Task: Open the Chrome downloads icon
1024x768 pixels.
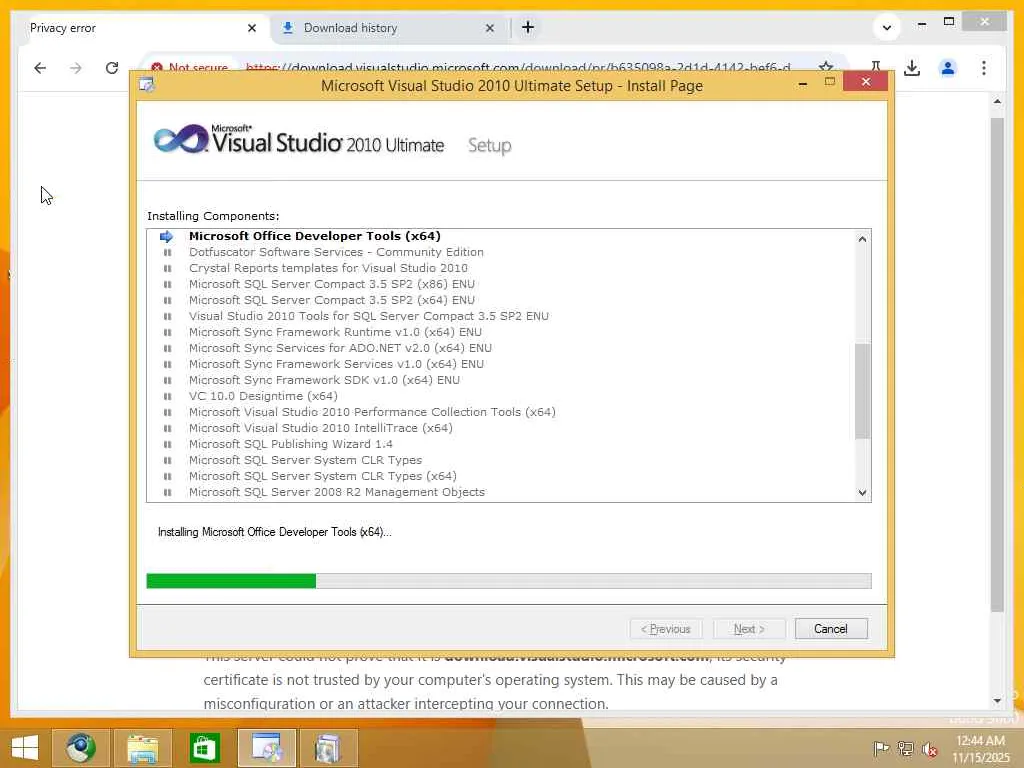Action: point(912,68)
